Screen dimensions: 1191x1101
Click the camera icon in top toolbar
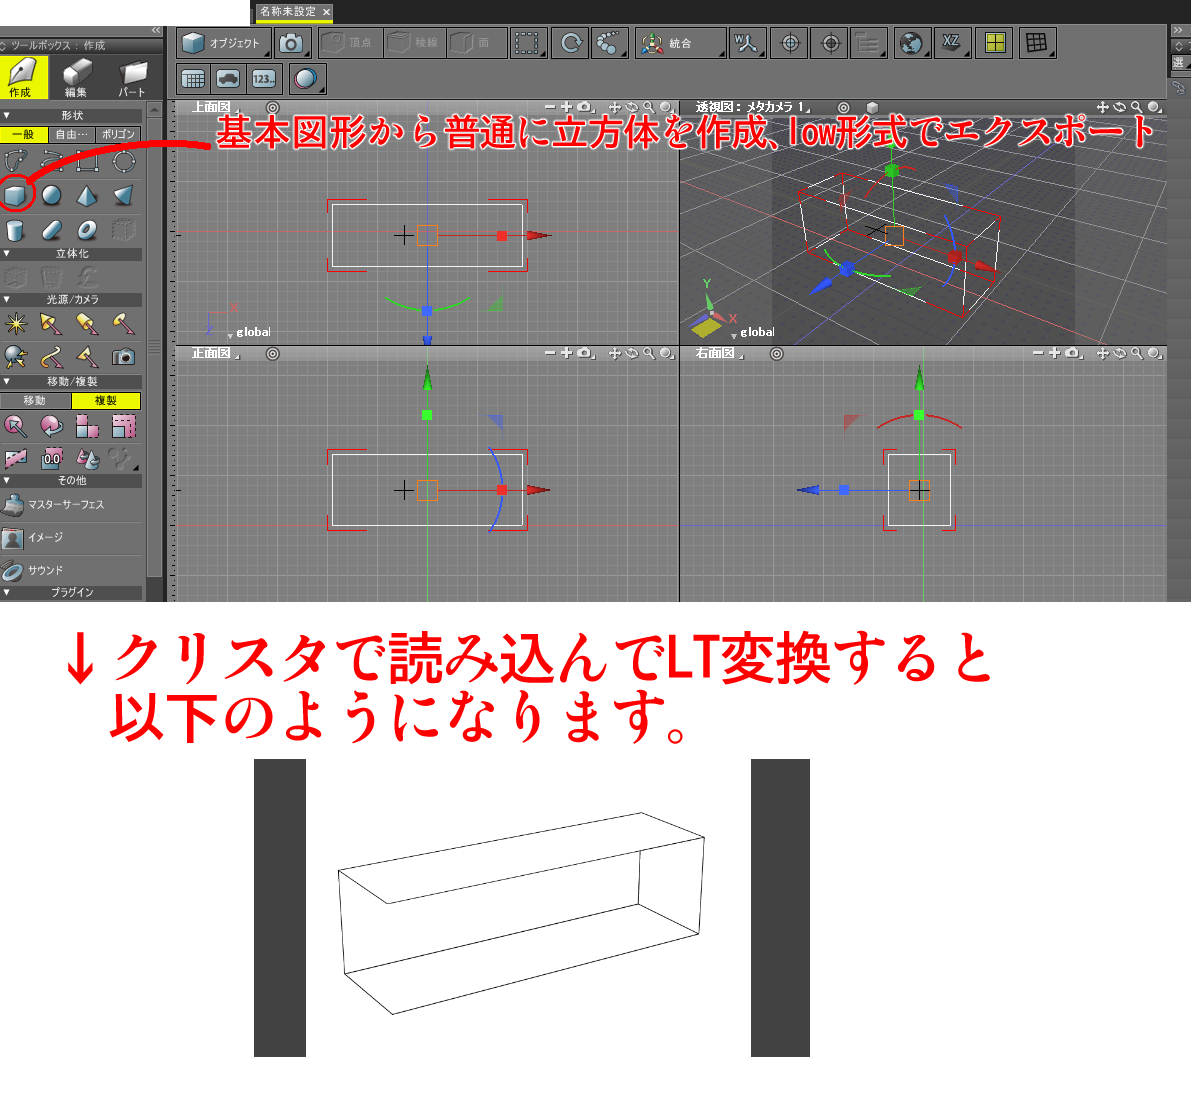pos(291,43)
